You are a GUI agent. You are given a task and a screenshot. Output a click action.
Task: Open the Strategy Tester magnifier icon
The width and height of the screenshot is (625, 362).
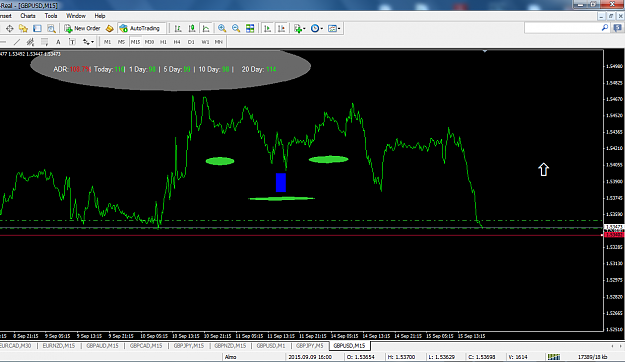click(x=51, y=28)
